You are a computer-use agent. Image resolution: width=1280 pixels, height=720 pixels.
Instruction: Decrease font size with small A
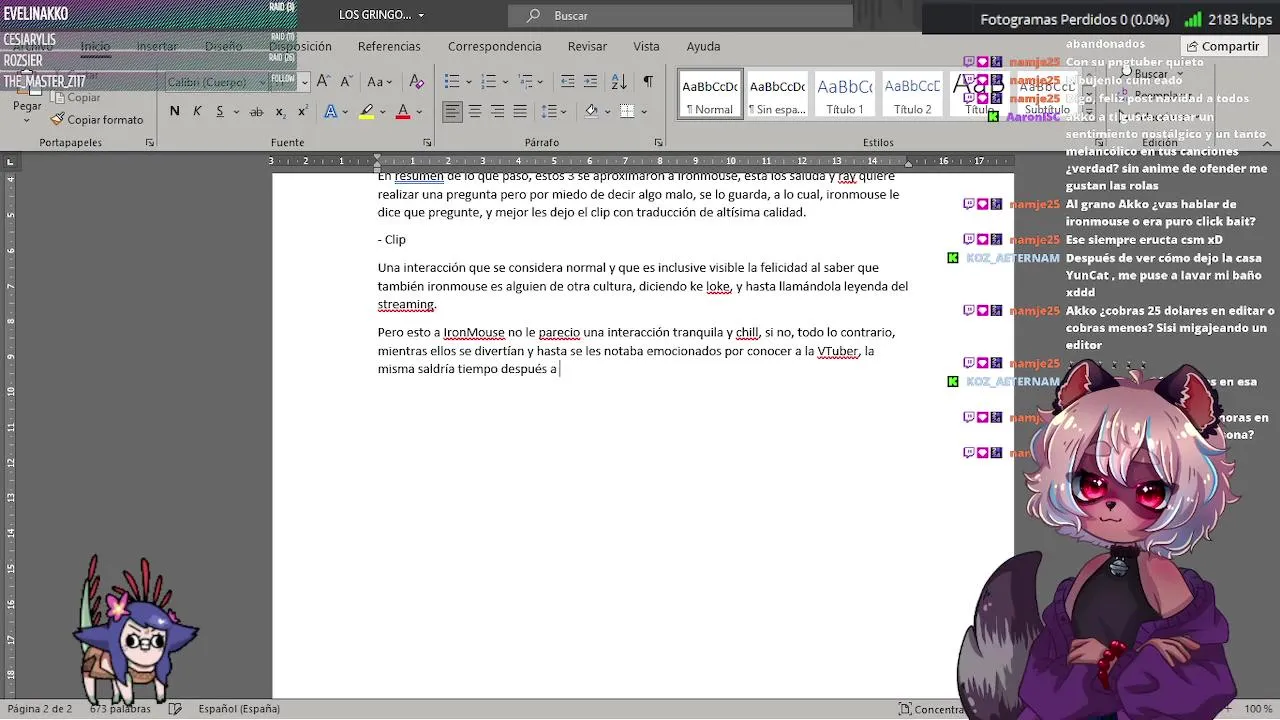(345, 82)
